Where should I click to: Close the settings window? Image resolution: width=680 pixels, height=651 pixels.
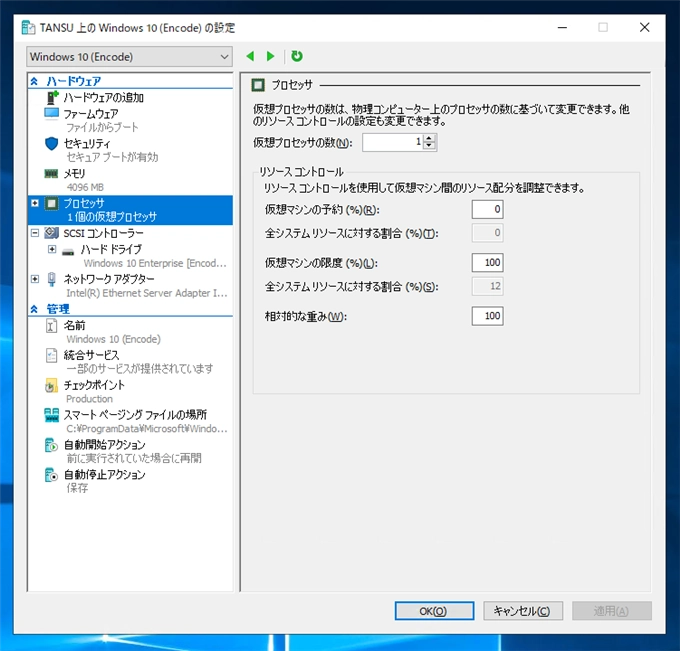click(644, 27)
